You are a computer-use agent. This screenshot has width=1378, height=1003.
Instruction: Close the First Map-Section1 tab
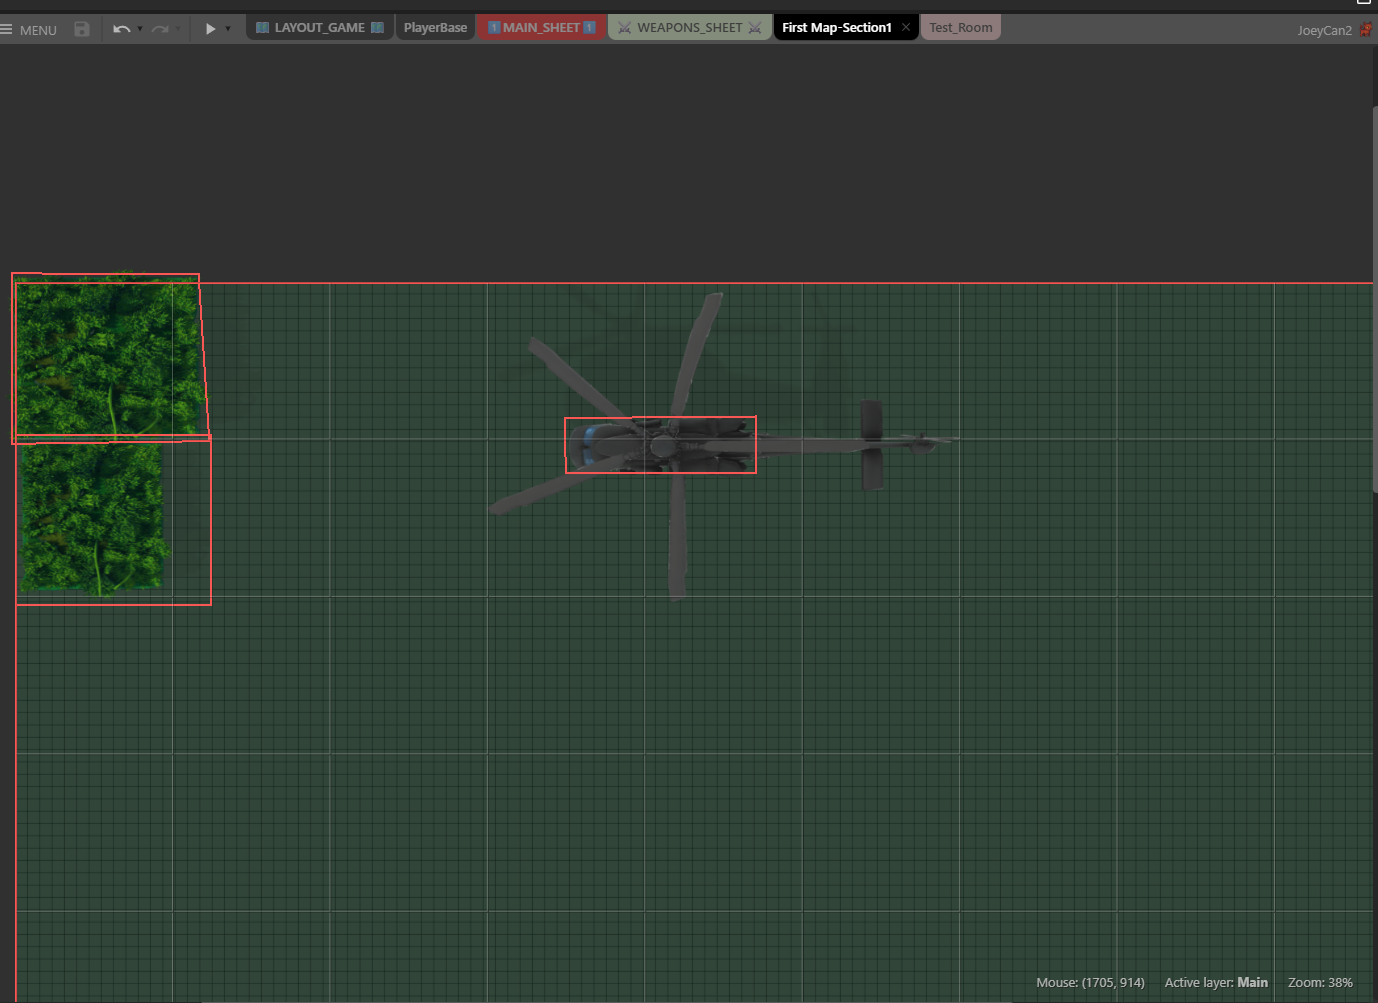click(x=906, y=27)
